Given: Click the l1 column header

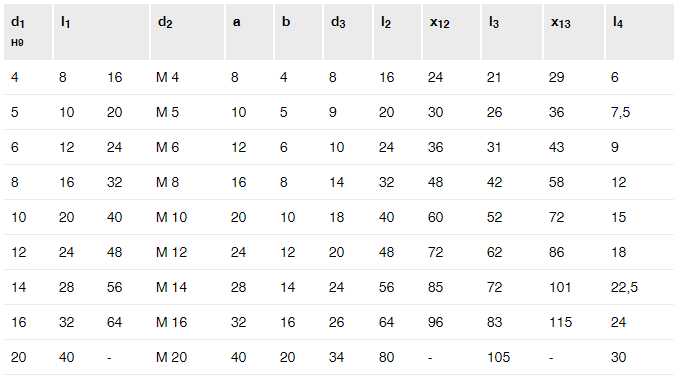Looking at the screenshot, I should click(65, 22).
